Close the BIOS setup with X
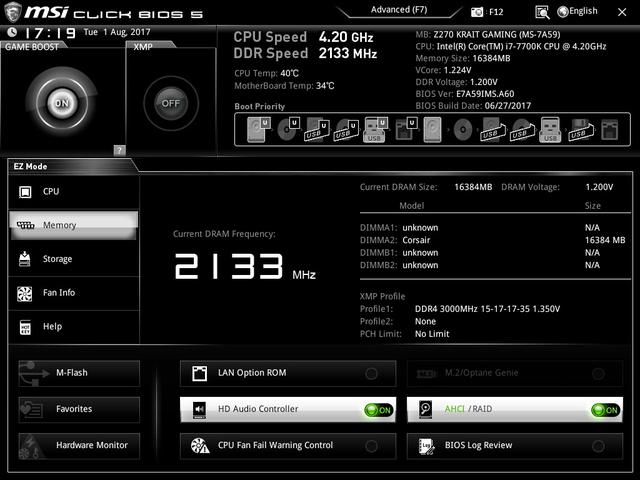640x480 pixels. click(622, 12)
